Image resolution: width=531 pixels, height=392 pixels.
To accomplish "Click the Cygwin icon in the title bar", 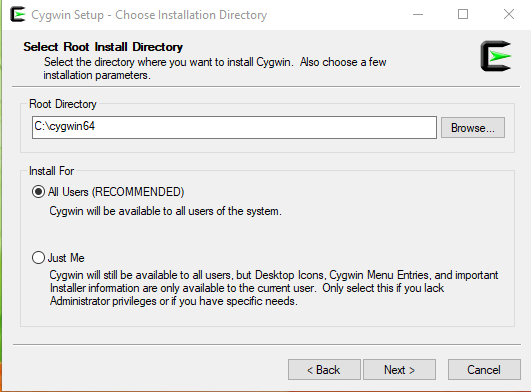I will click(18, 15).
